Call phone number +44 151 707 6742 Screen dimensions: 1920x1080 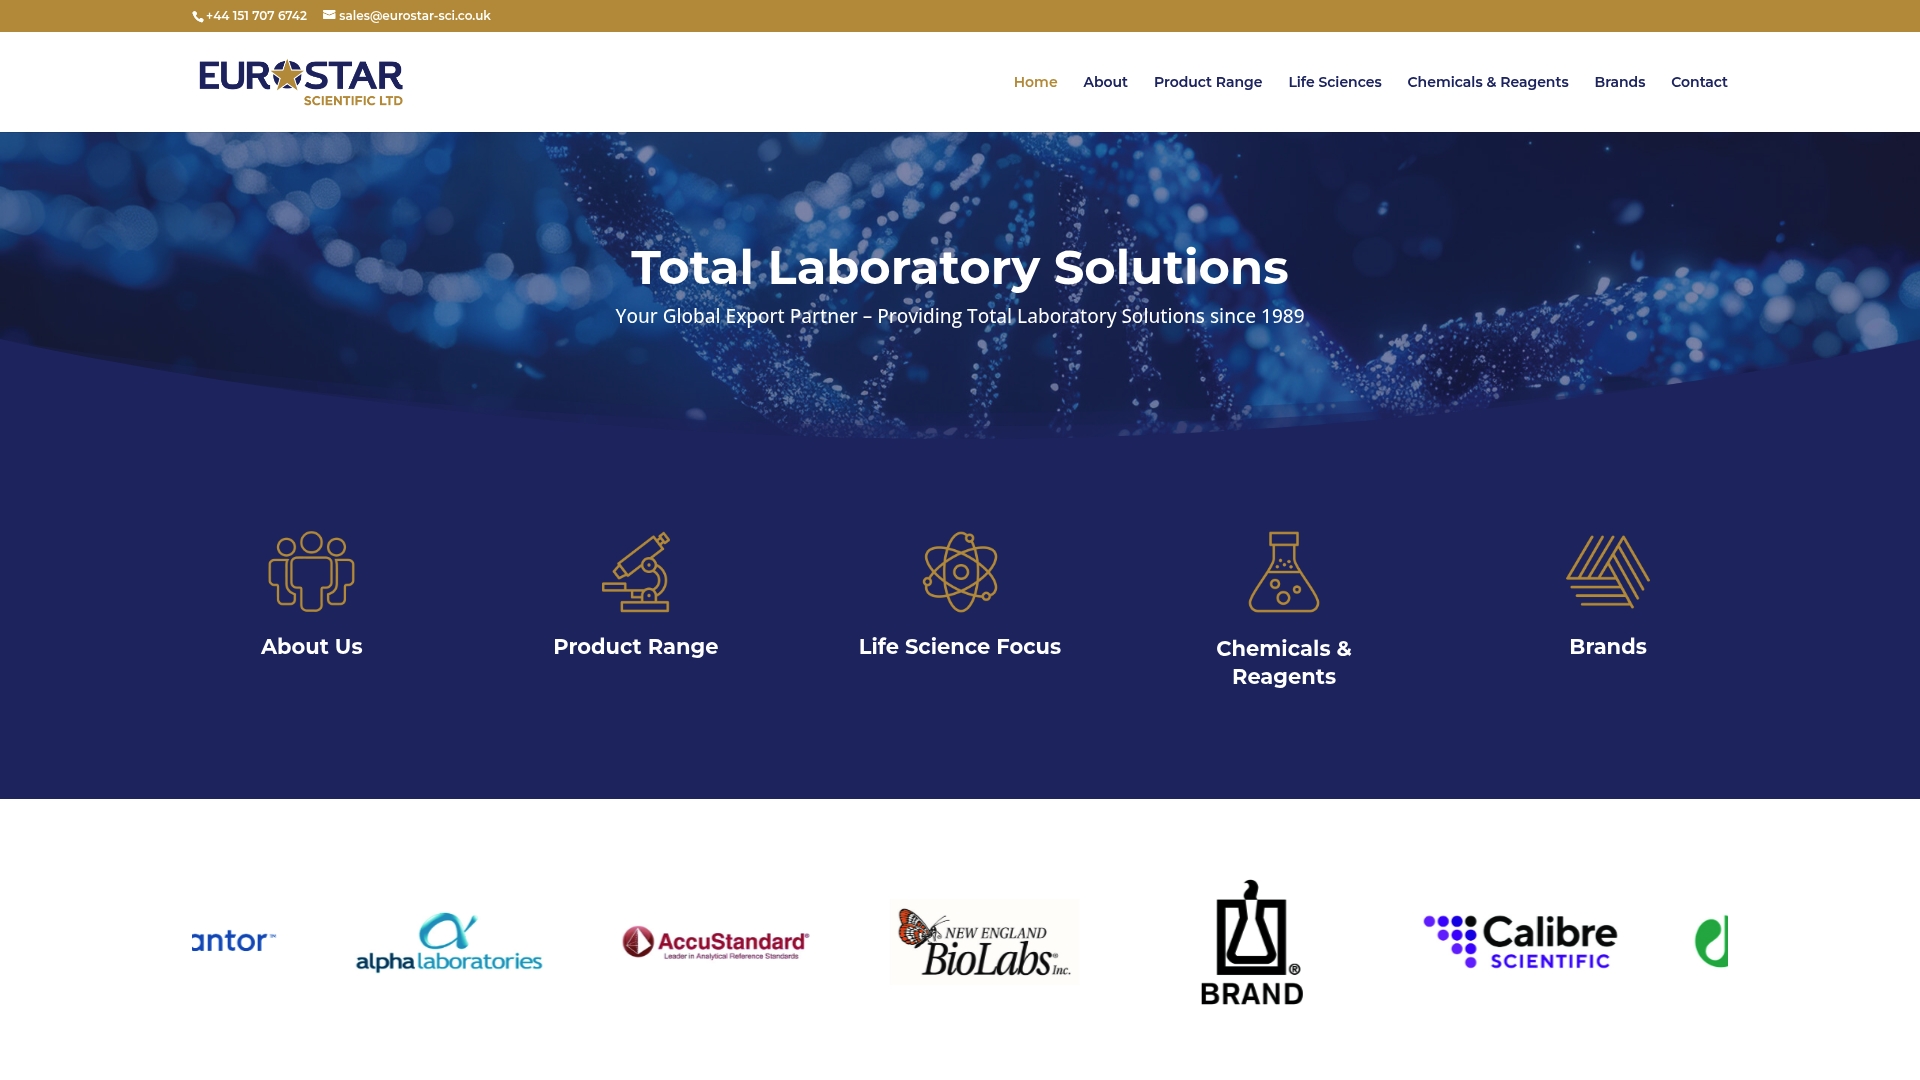[256, 16]
